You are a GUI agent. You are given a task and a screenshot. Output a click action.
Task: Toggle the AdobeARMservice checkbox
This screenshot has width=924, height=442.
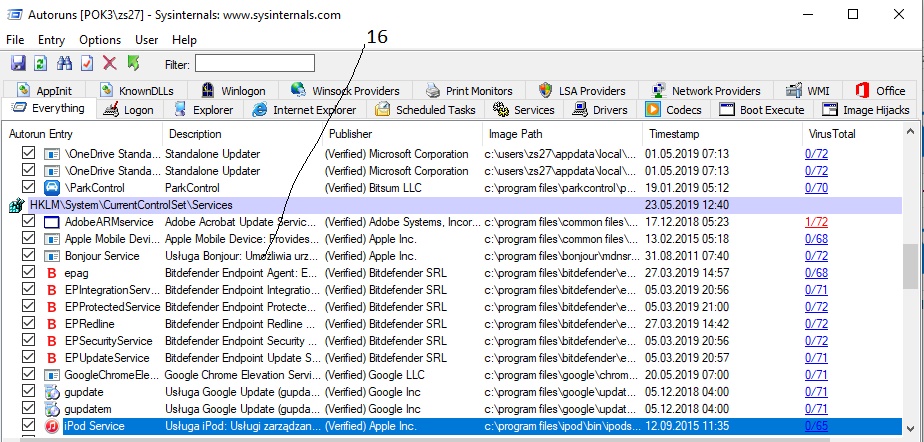[x=28, y=222]
